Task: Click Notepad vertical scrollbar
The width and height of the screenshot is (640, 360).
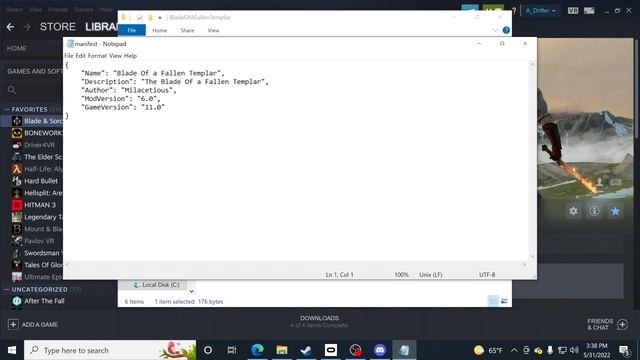Action: [533, 160]
